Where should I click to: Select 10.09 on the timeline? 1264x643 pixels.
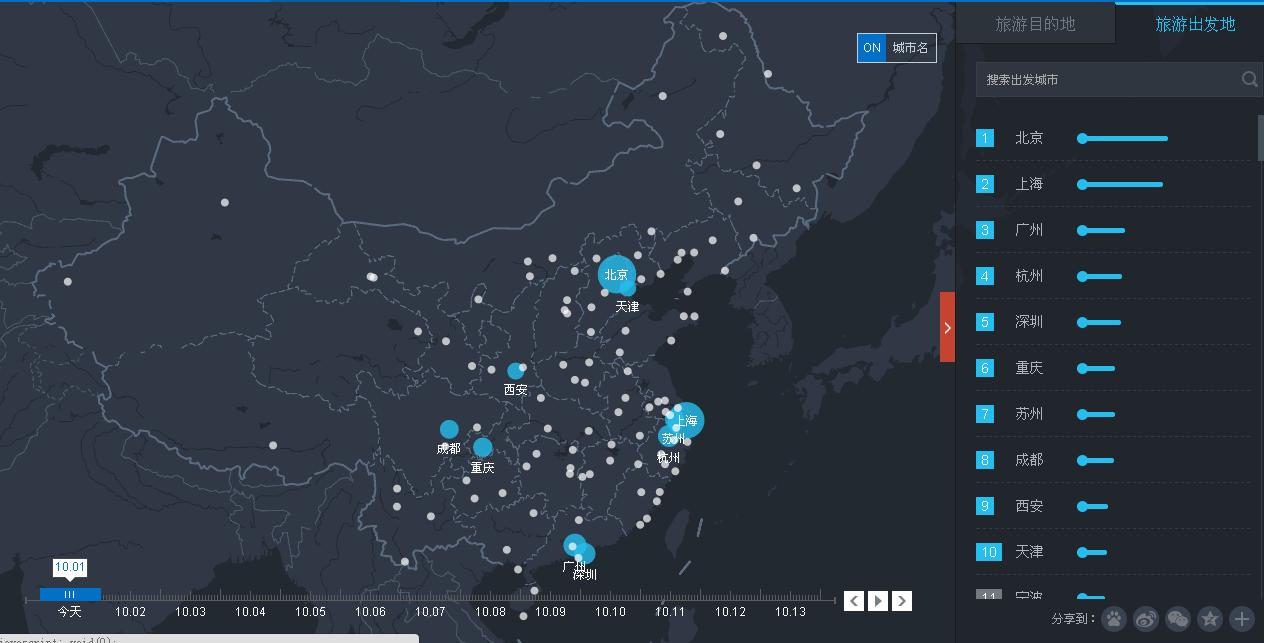click(x=550, y=611)
